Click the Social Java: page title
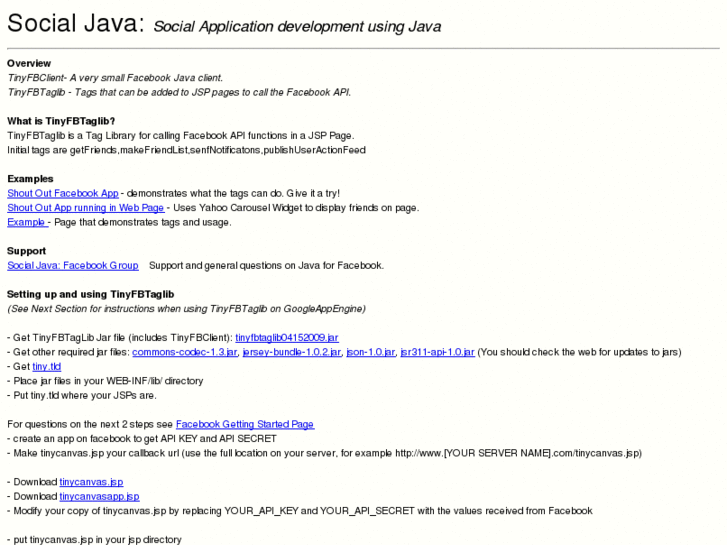The image size is (727, 545). point(76,23)
